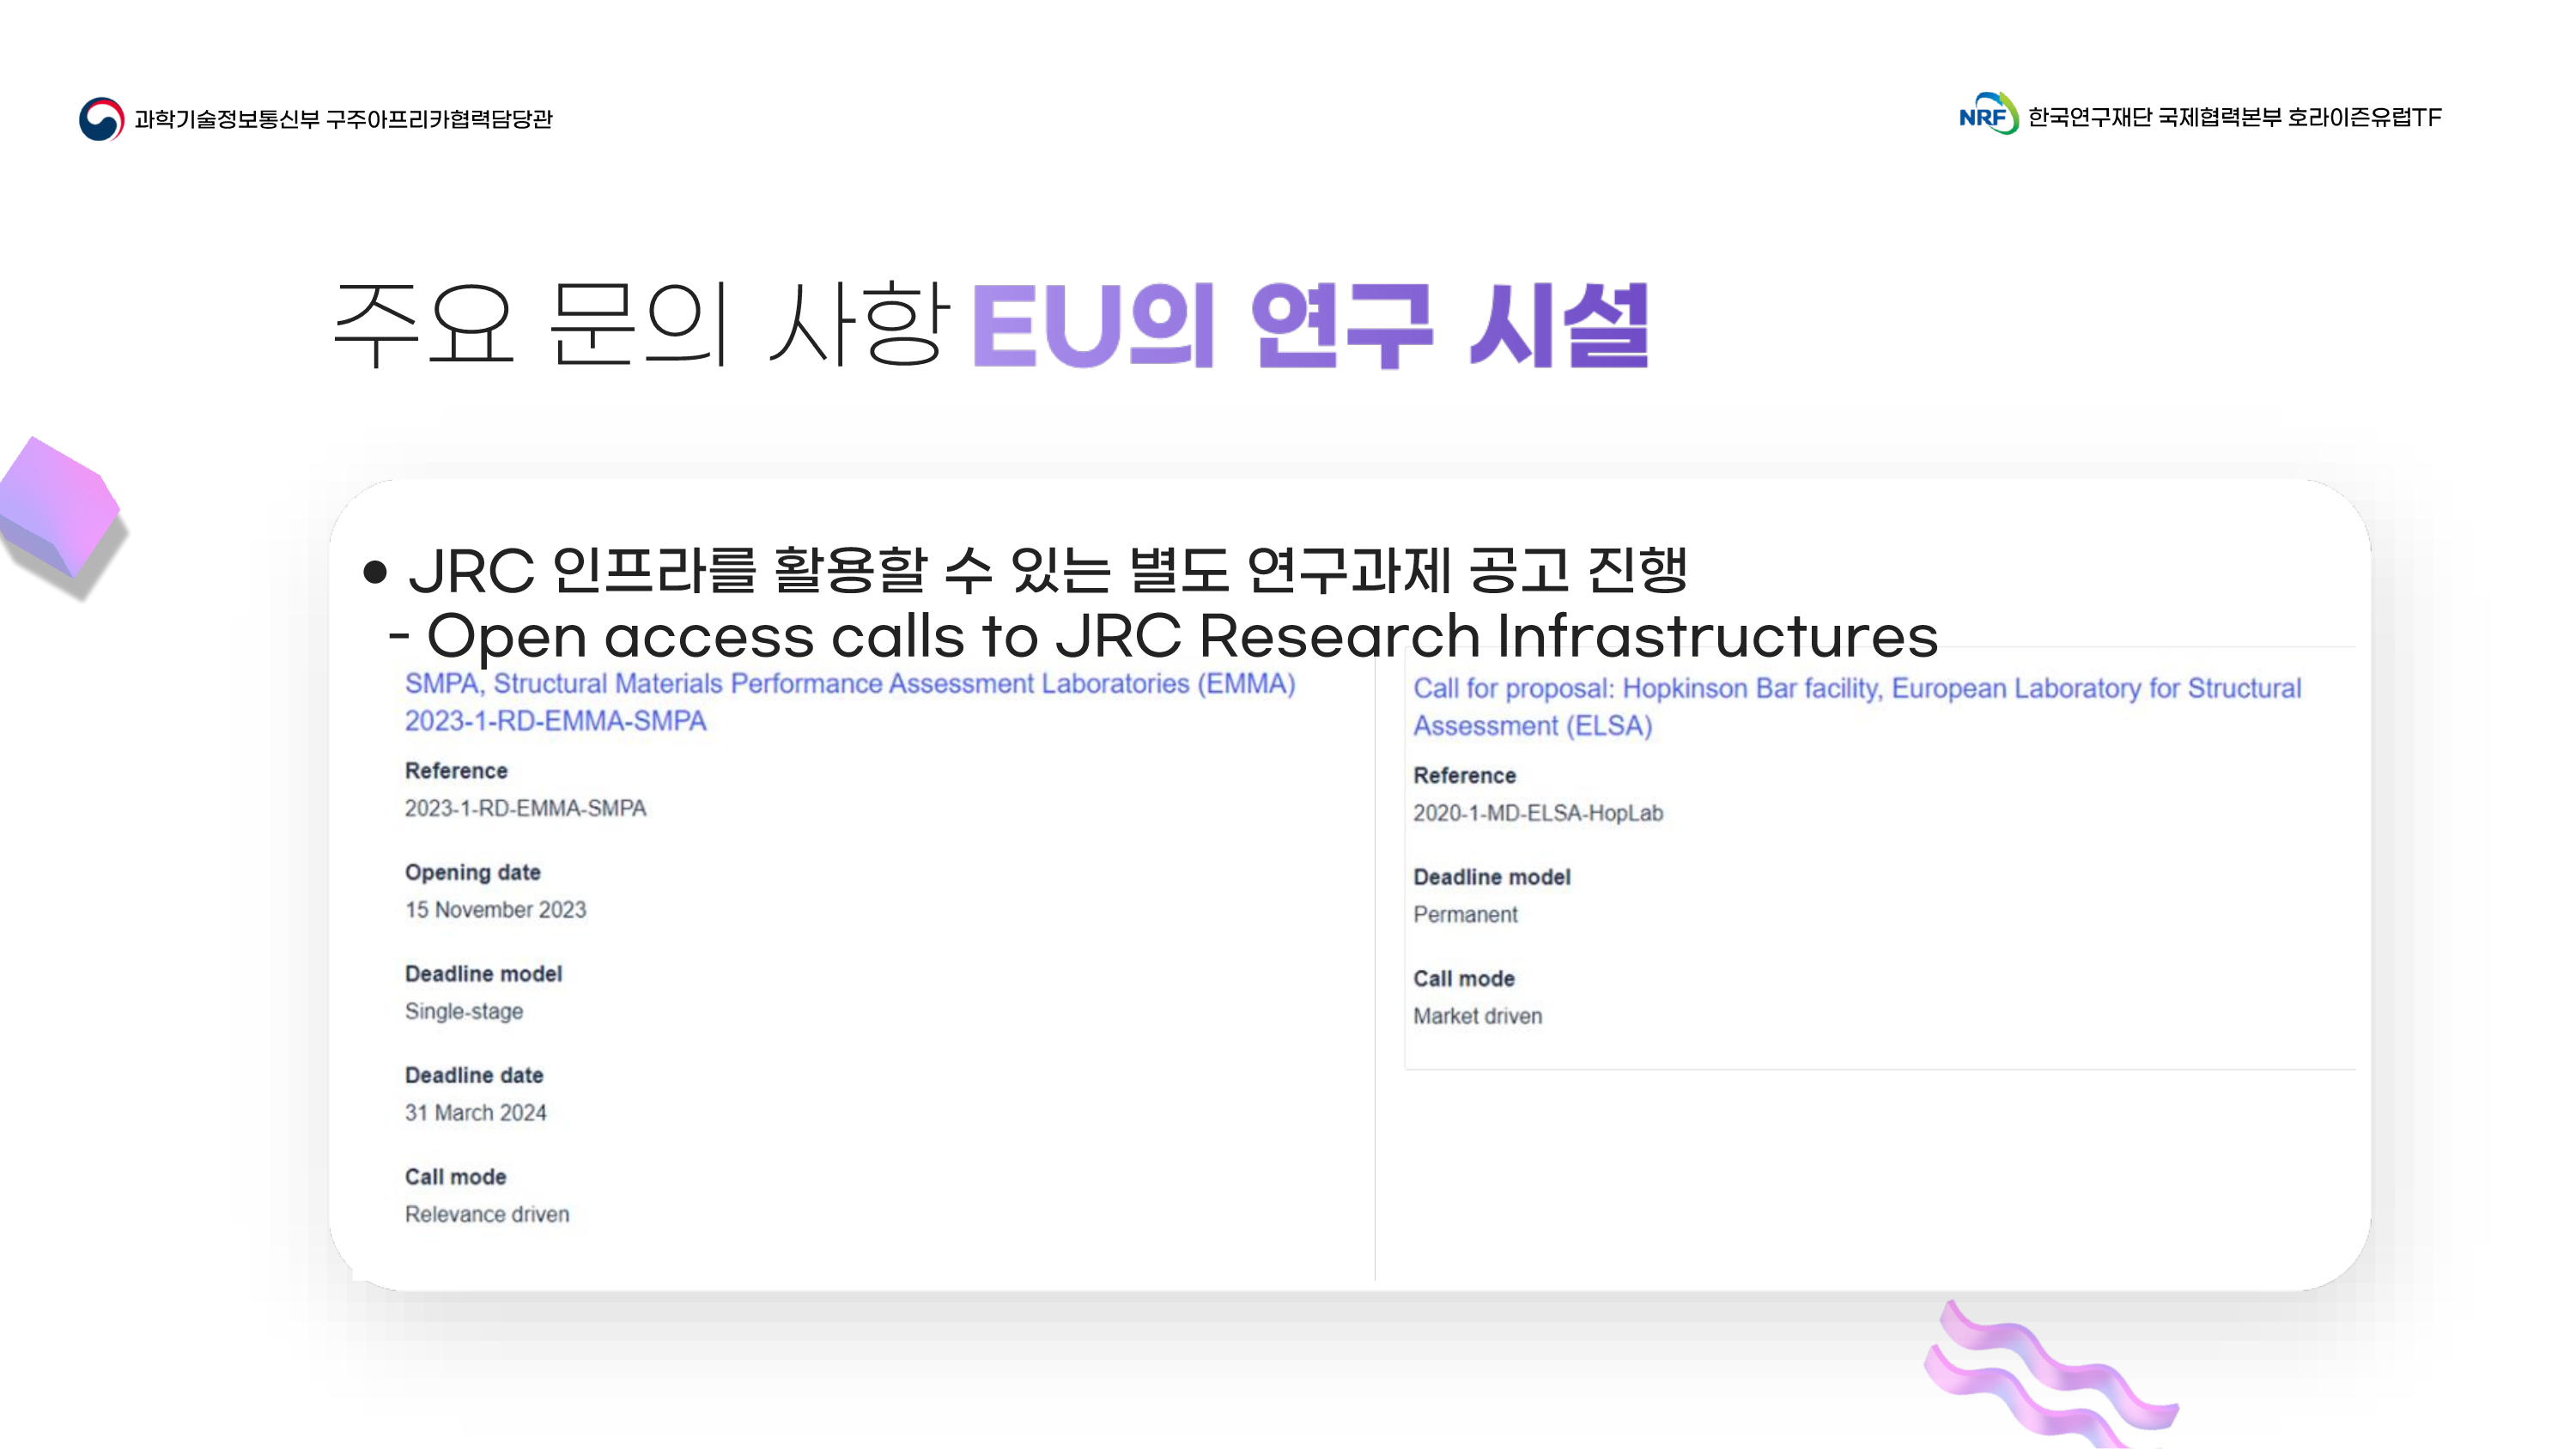
Task: Click the 'Deadline date' label
Action: click(x=474, y=1075)
